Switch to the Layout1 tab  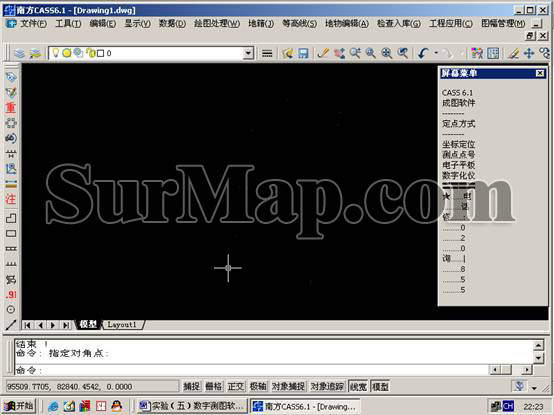[x=122, y=325]
